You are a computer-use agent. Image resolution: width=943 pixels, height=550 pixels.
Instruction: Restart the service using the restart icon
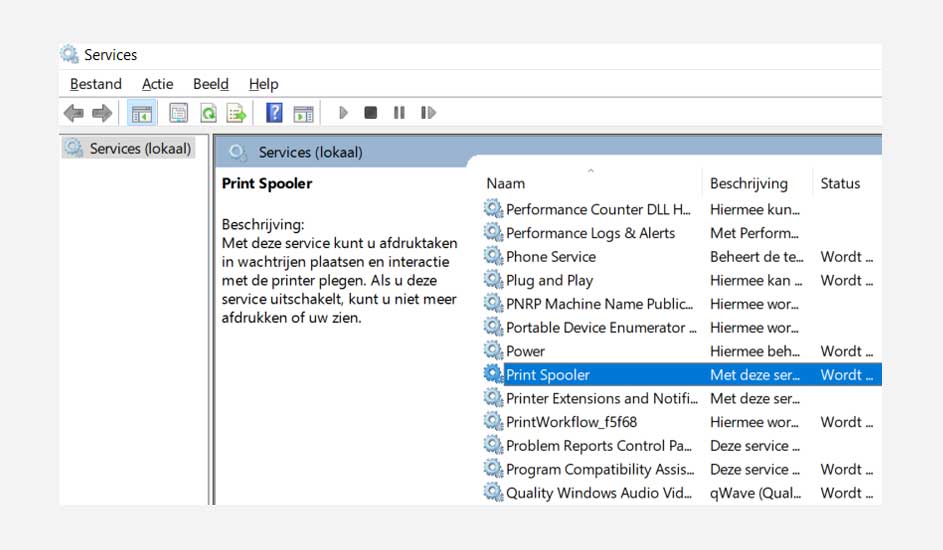[428, 113]
